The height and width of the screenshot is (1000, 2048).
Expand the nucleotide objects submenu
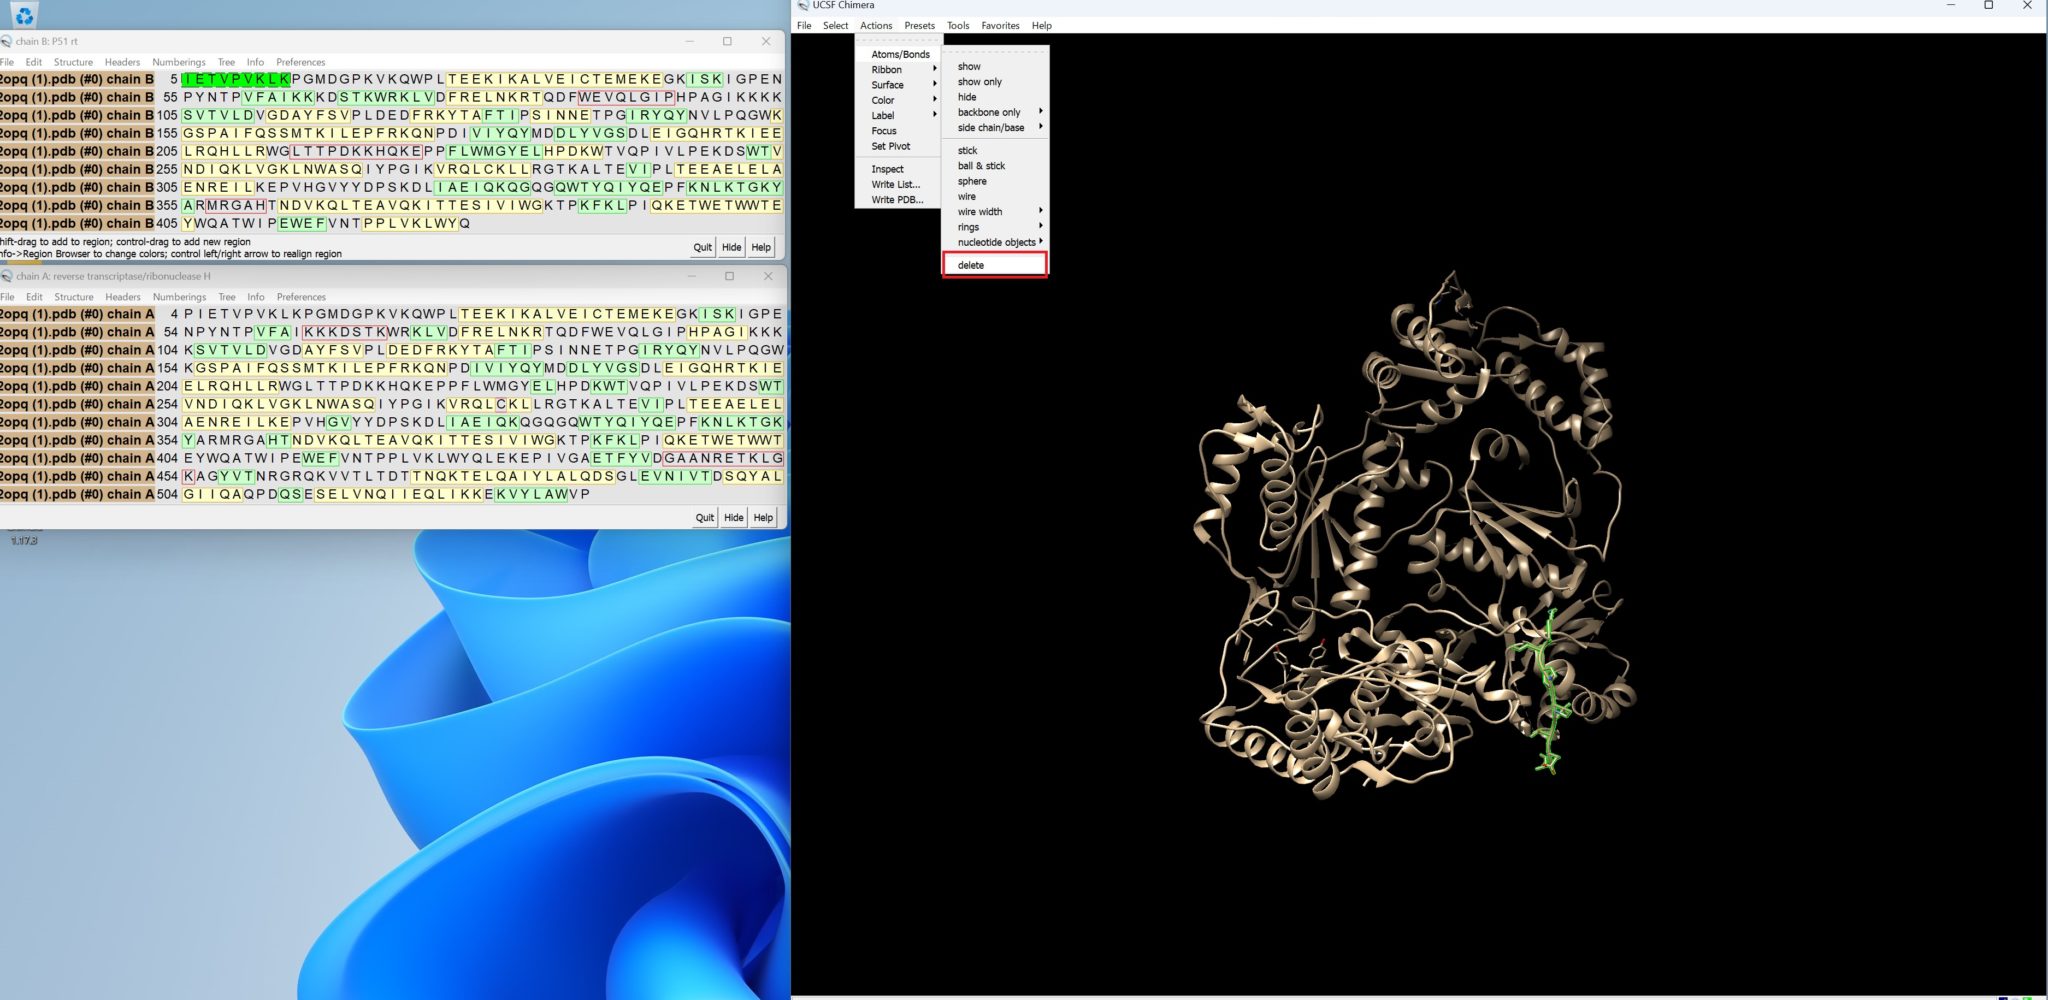coord(998,242)
